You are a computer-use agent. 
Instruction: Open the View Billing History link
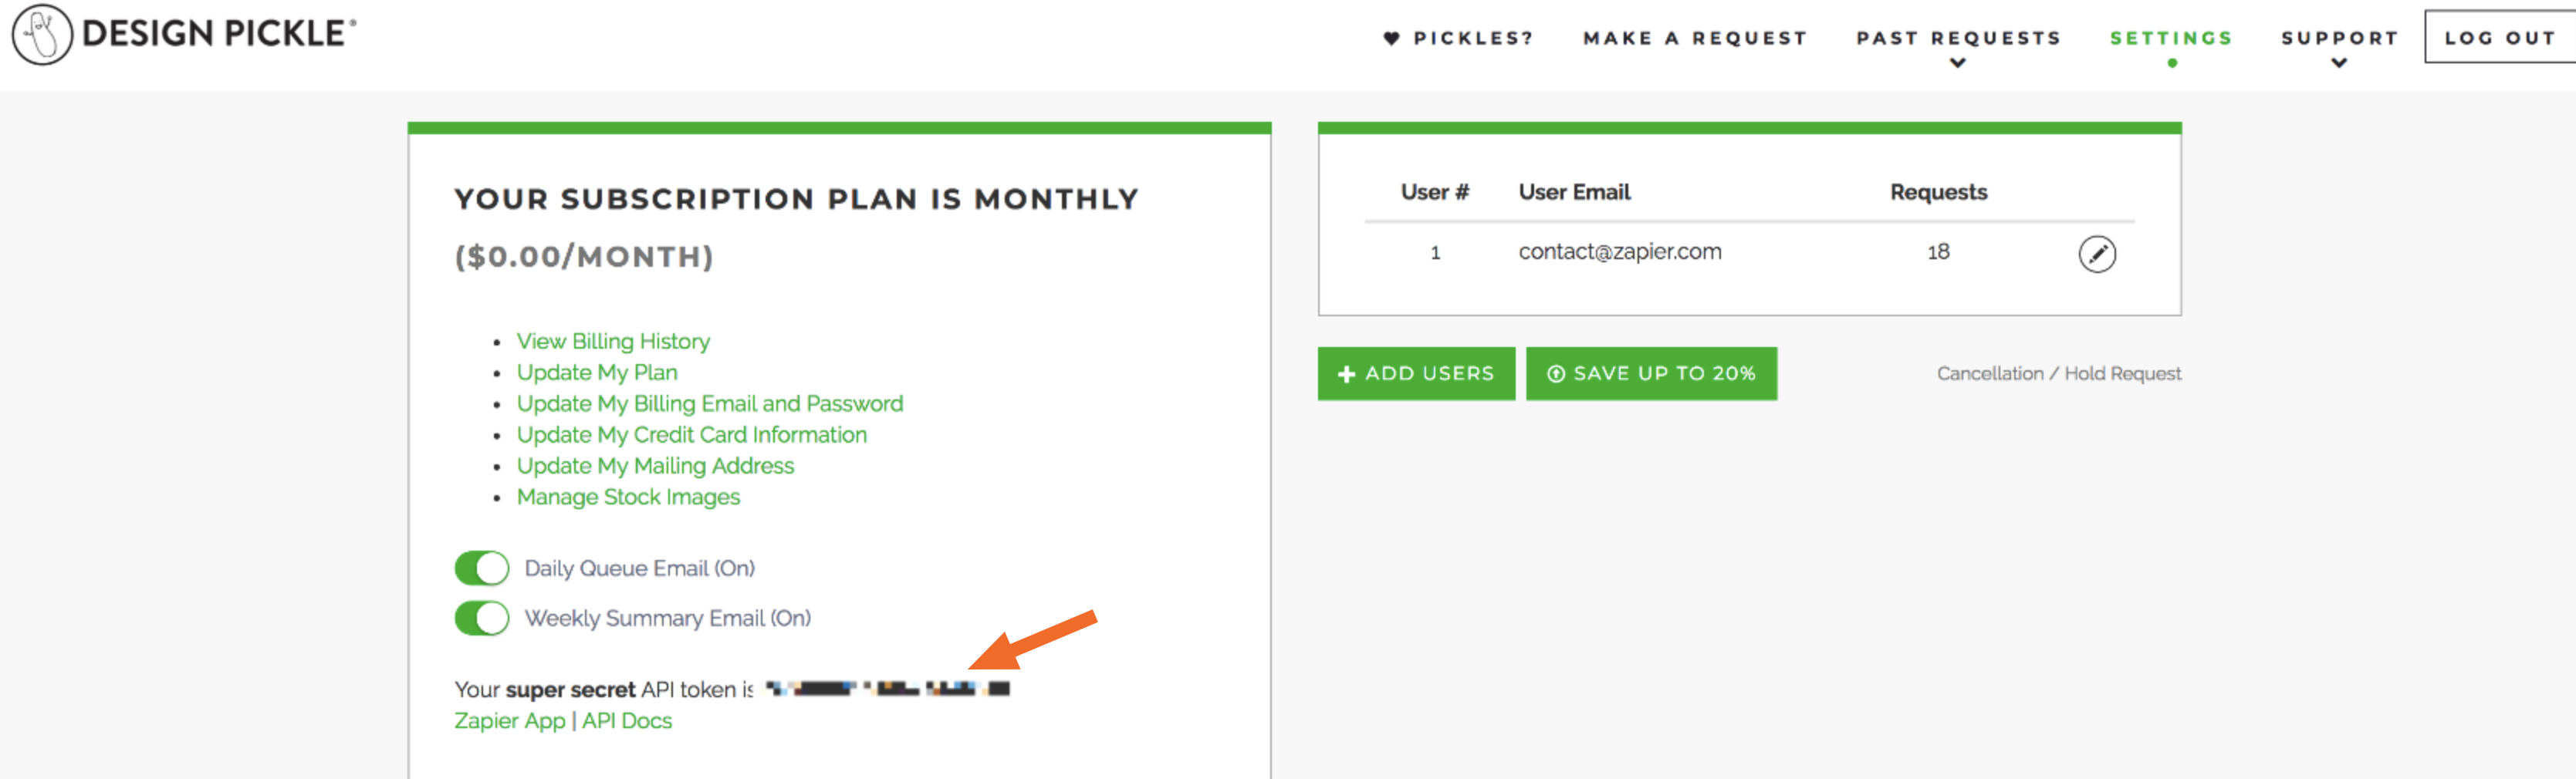point(613,341)
